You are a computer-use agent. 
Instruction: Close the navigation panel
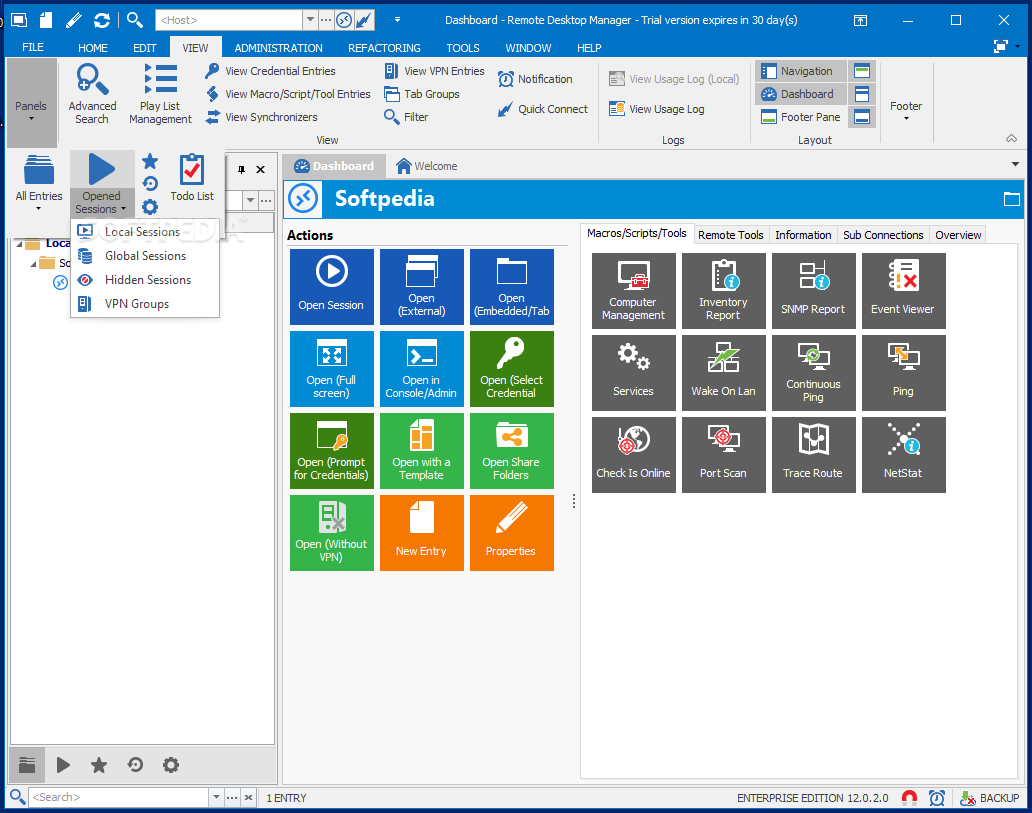tap(261, 170)
